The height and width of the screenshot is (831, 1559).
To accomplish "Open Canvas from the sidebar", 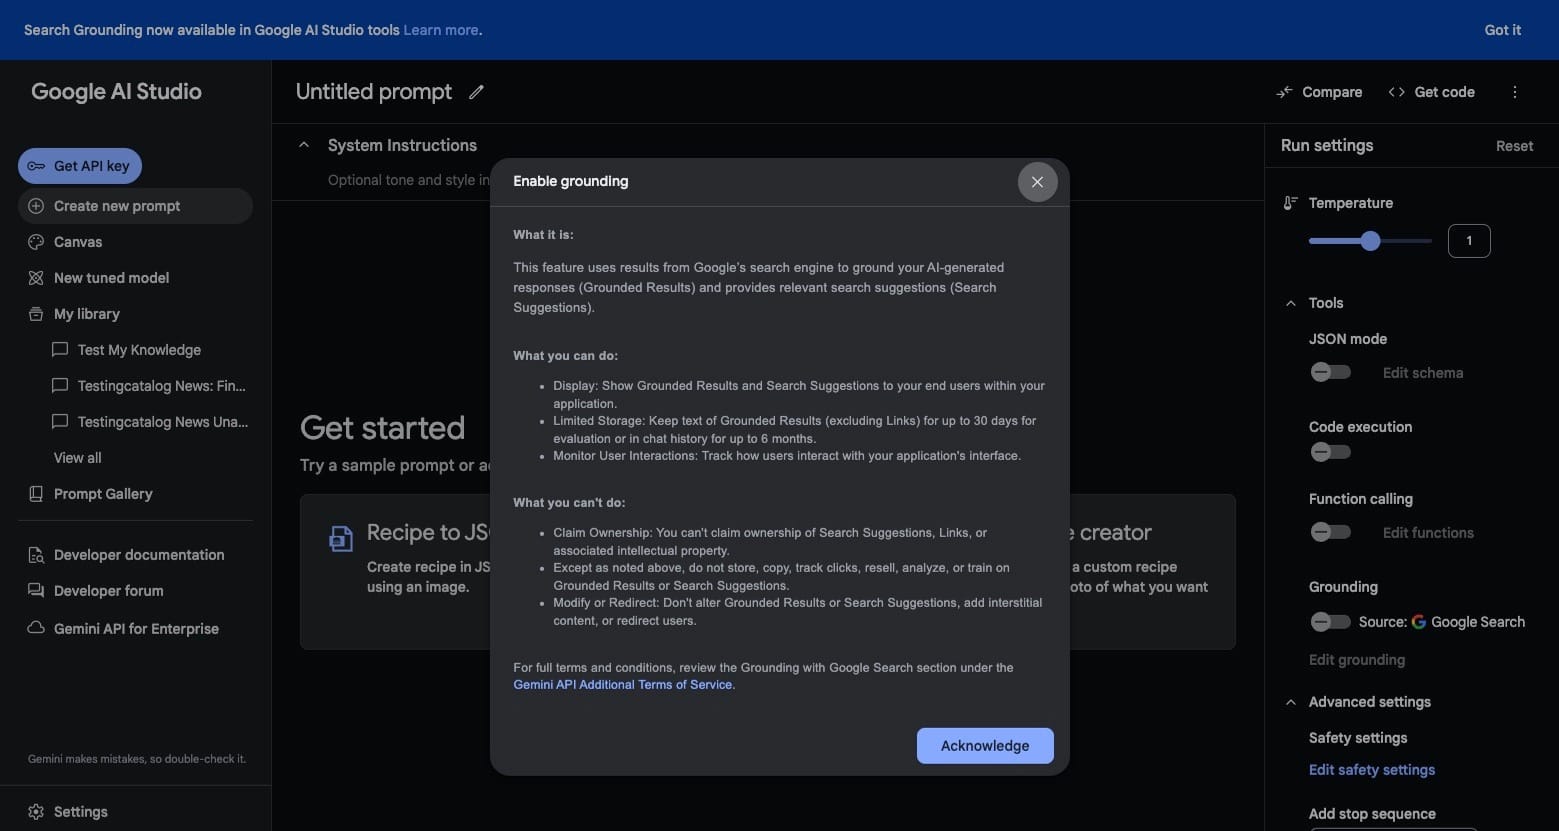I will click(x=77, y=241).
